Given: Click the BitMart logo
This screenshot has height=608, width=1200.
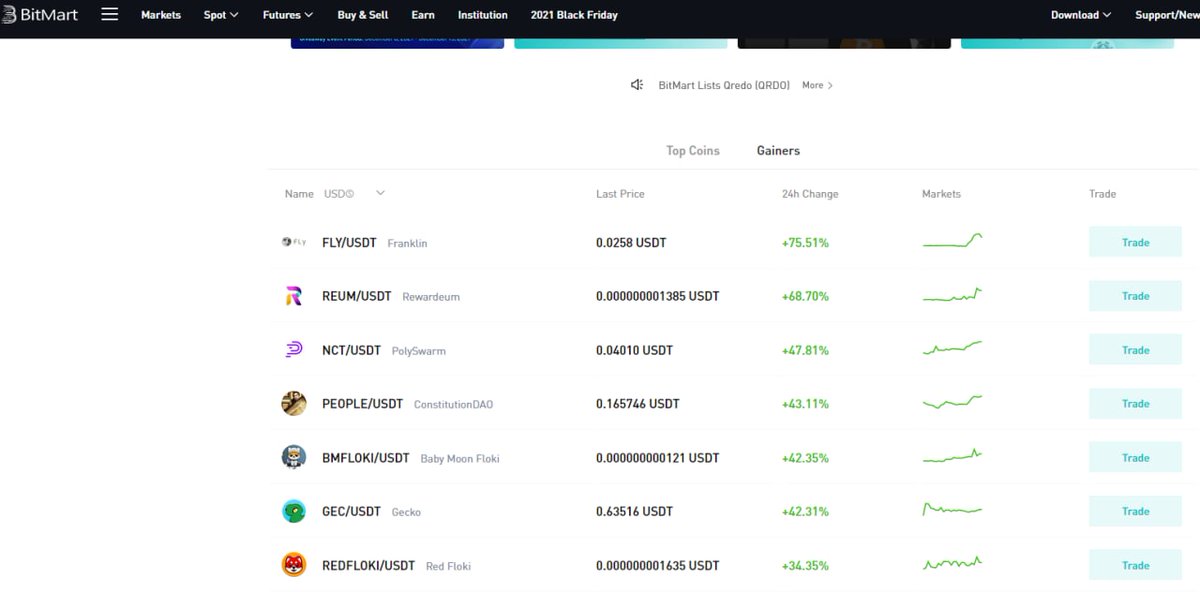Looking at the screenshot, I should tap(39, 15).
